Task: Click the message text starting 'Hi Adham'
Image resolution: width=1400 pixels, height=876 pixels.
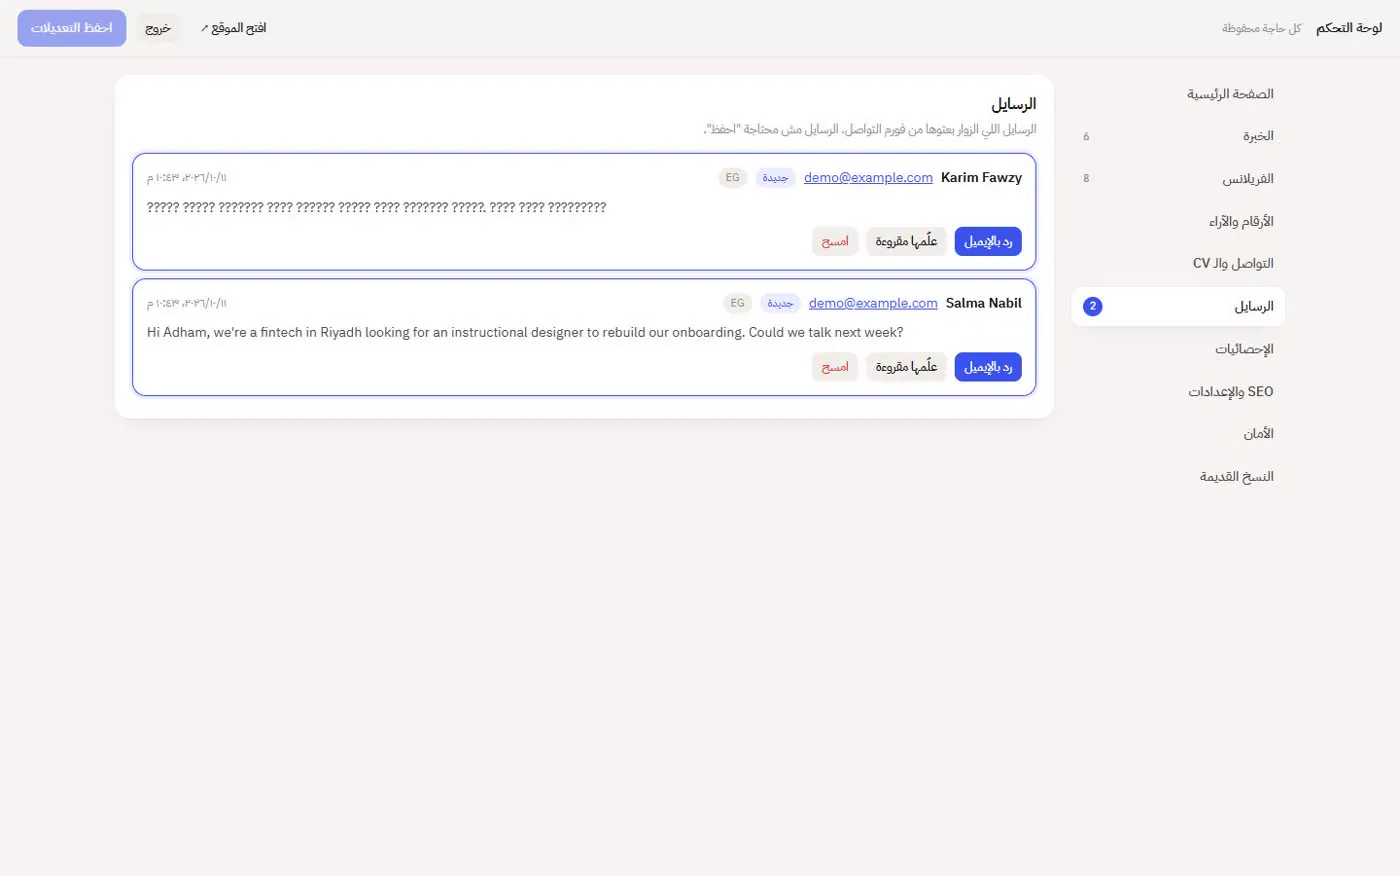Action: [525, 332]
